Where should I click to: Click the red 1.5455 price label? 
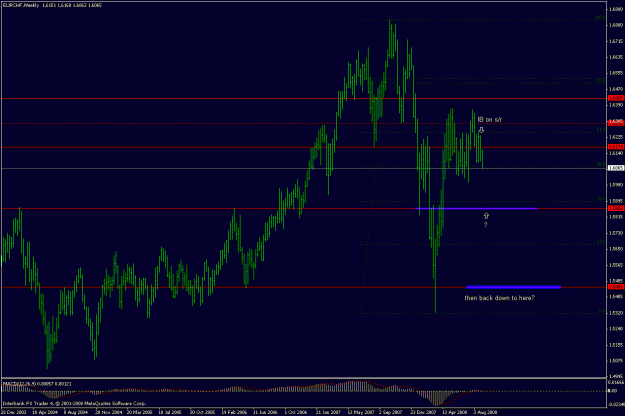pyautogui.click(x=616, y=287)
